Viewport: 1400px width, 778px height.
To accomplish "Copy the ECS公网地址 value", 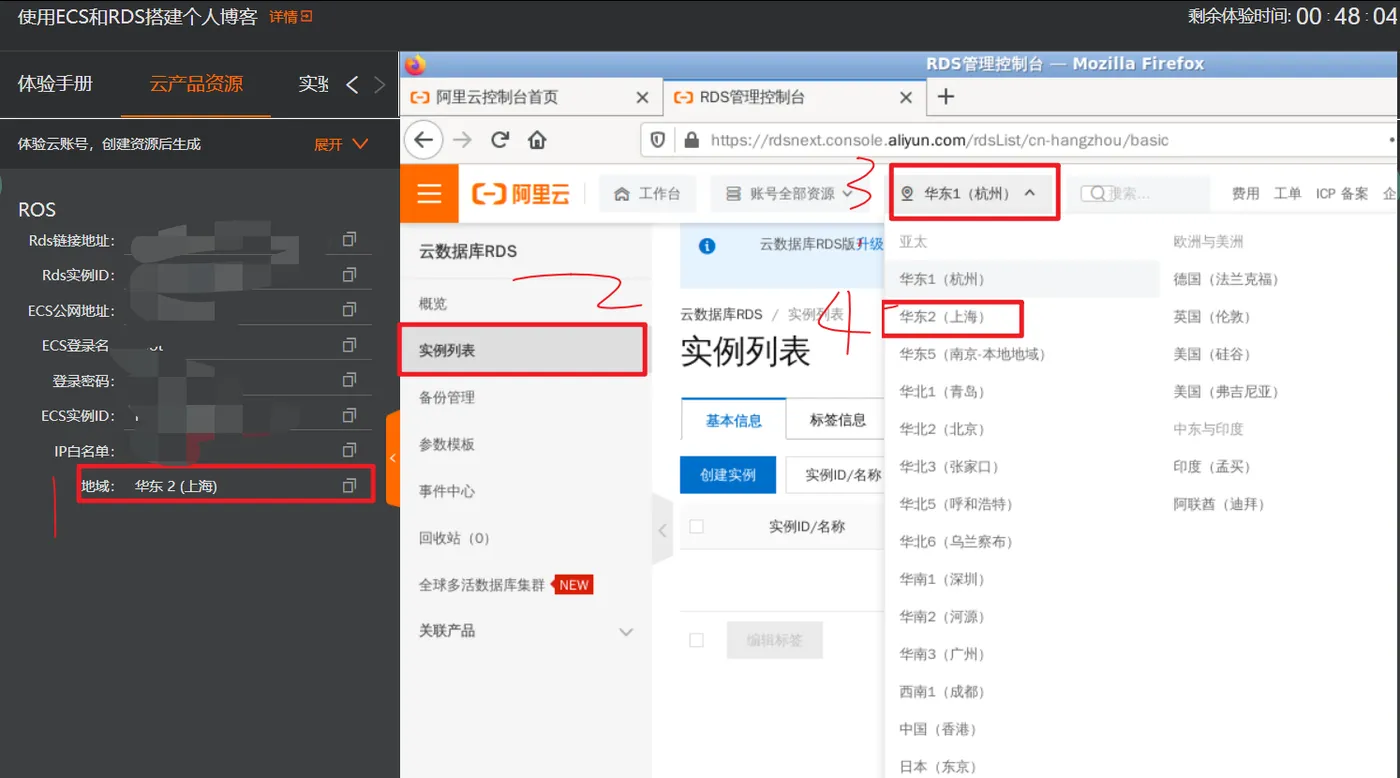I will coord(349,310).
